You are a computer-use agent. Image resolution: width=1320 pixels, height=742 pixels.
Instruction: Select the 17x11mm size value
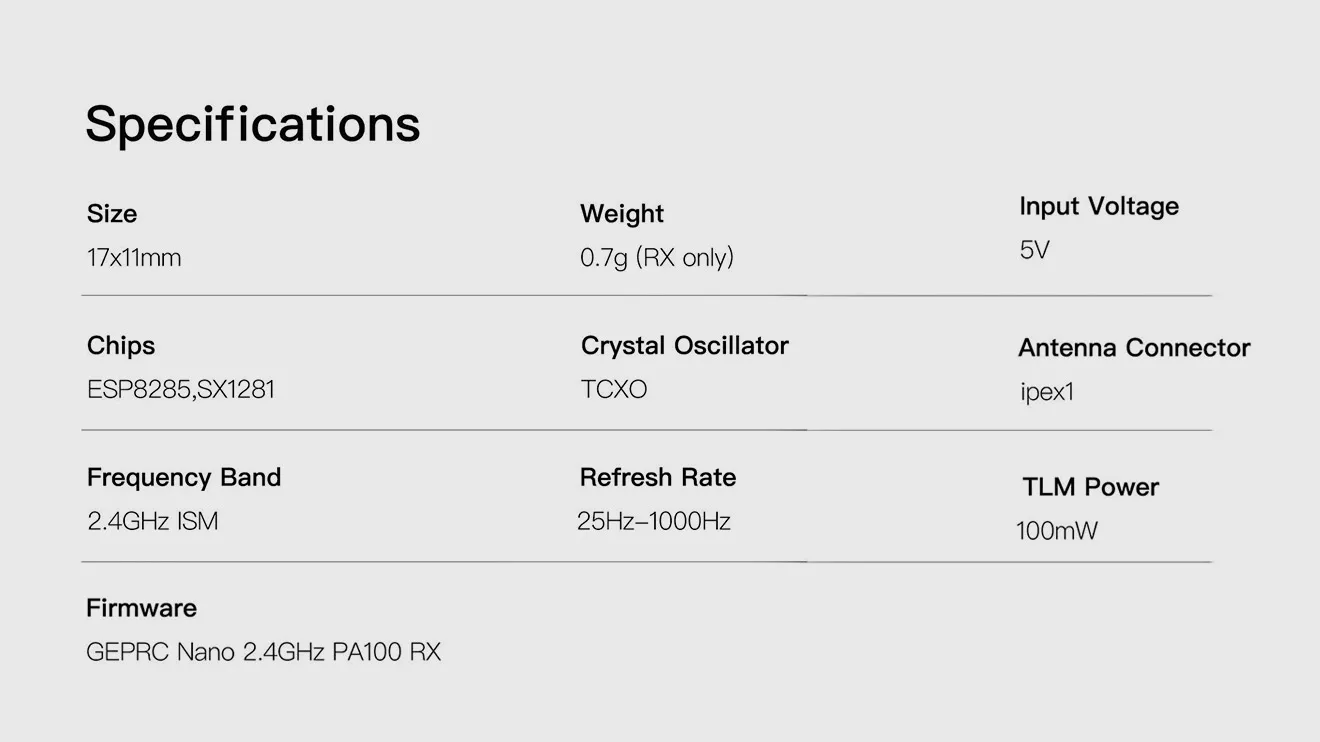[134, 258]
